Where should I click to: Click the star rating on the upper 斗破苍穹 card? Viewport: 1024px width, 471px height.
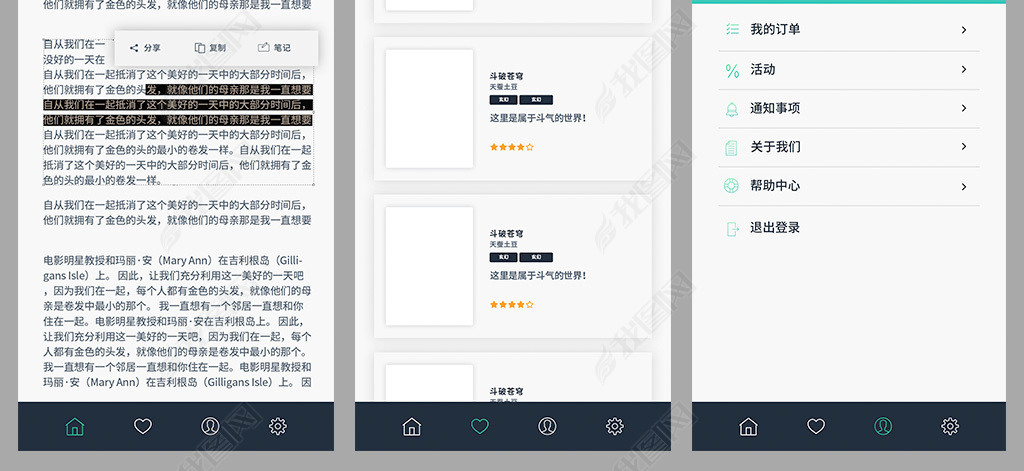tap(511, 147)
